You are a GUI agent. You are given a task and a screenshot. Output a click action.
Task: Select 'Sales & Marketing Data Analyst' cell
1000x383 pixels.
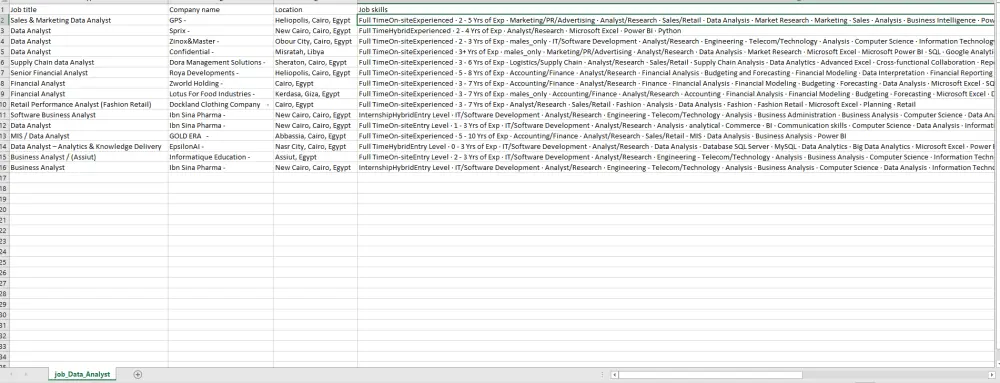coord(89,20)
